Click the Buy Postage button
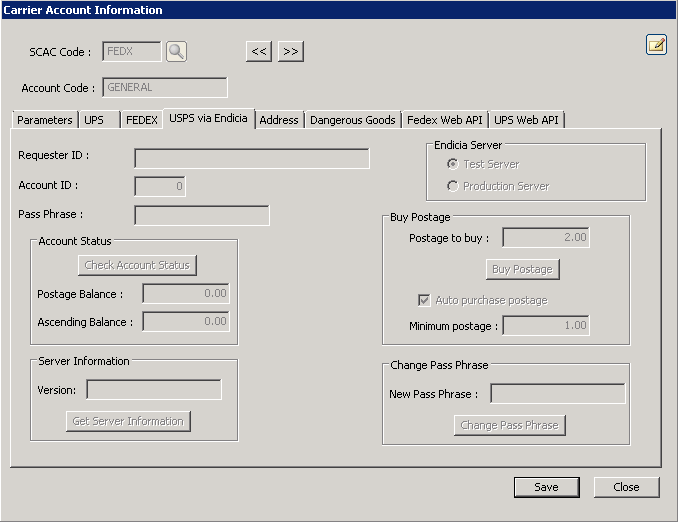Image resolution: width=678 pixels, height=522 pixels. [522, 269]
